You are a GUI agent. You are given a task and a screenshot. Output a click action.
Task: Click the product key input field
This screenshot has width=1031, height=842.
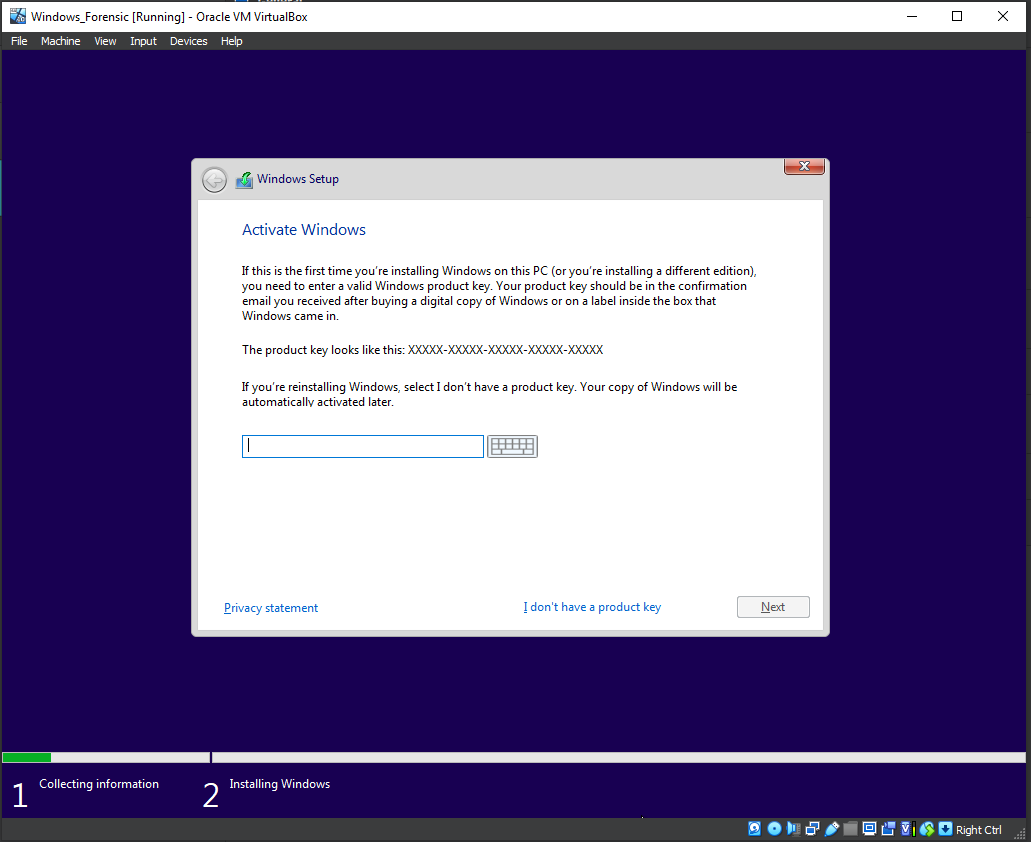point(363,447)
